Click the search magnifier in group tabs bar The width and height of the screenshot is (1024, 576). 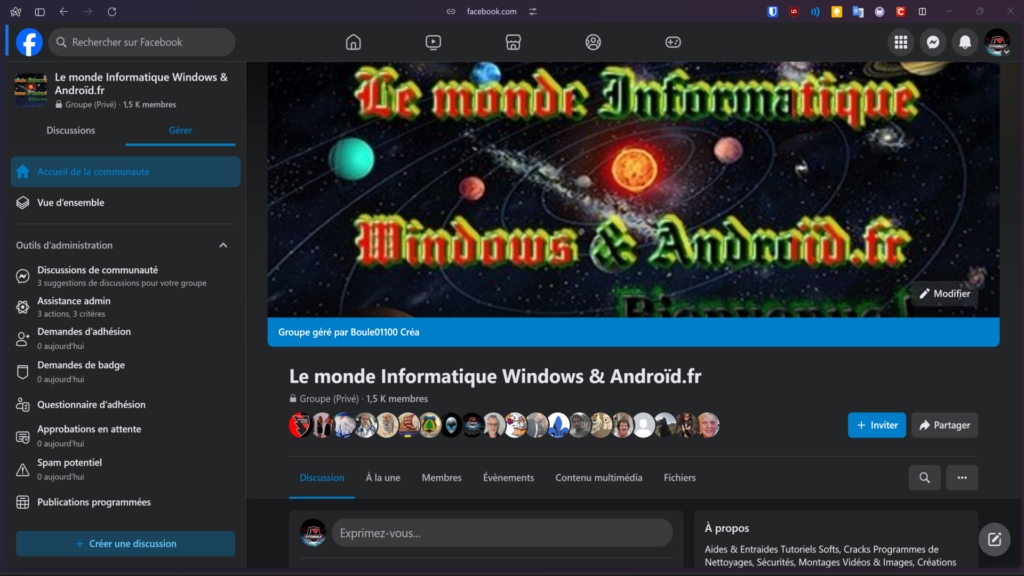click(925, 478)
